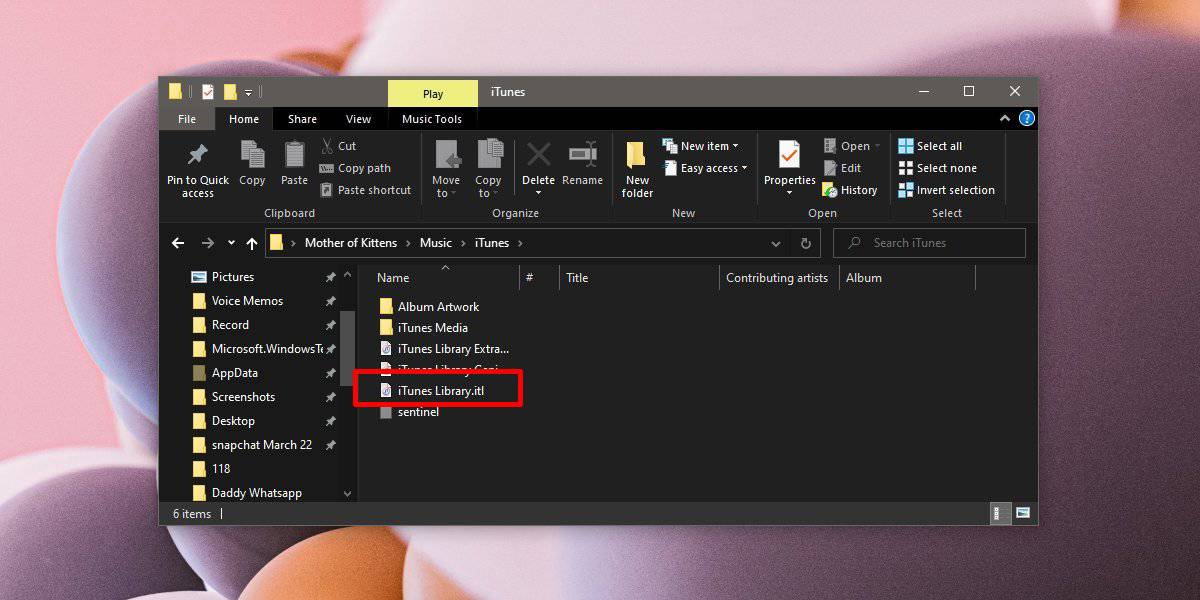Sort by the # column header

[x=539, y=278]
